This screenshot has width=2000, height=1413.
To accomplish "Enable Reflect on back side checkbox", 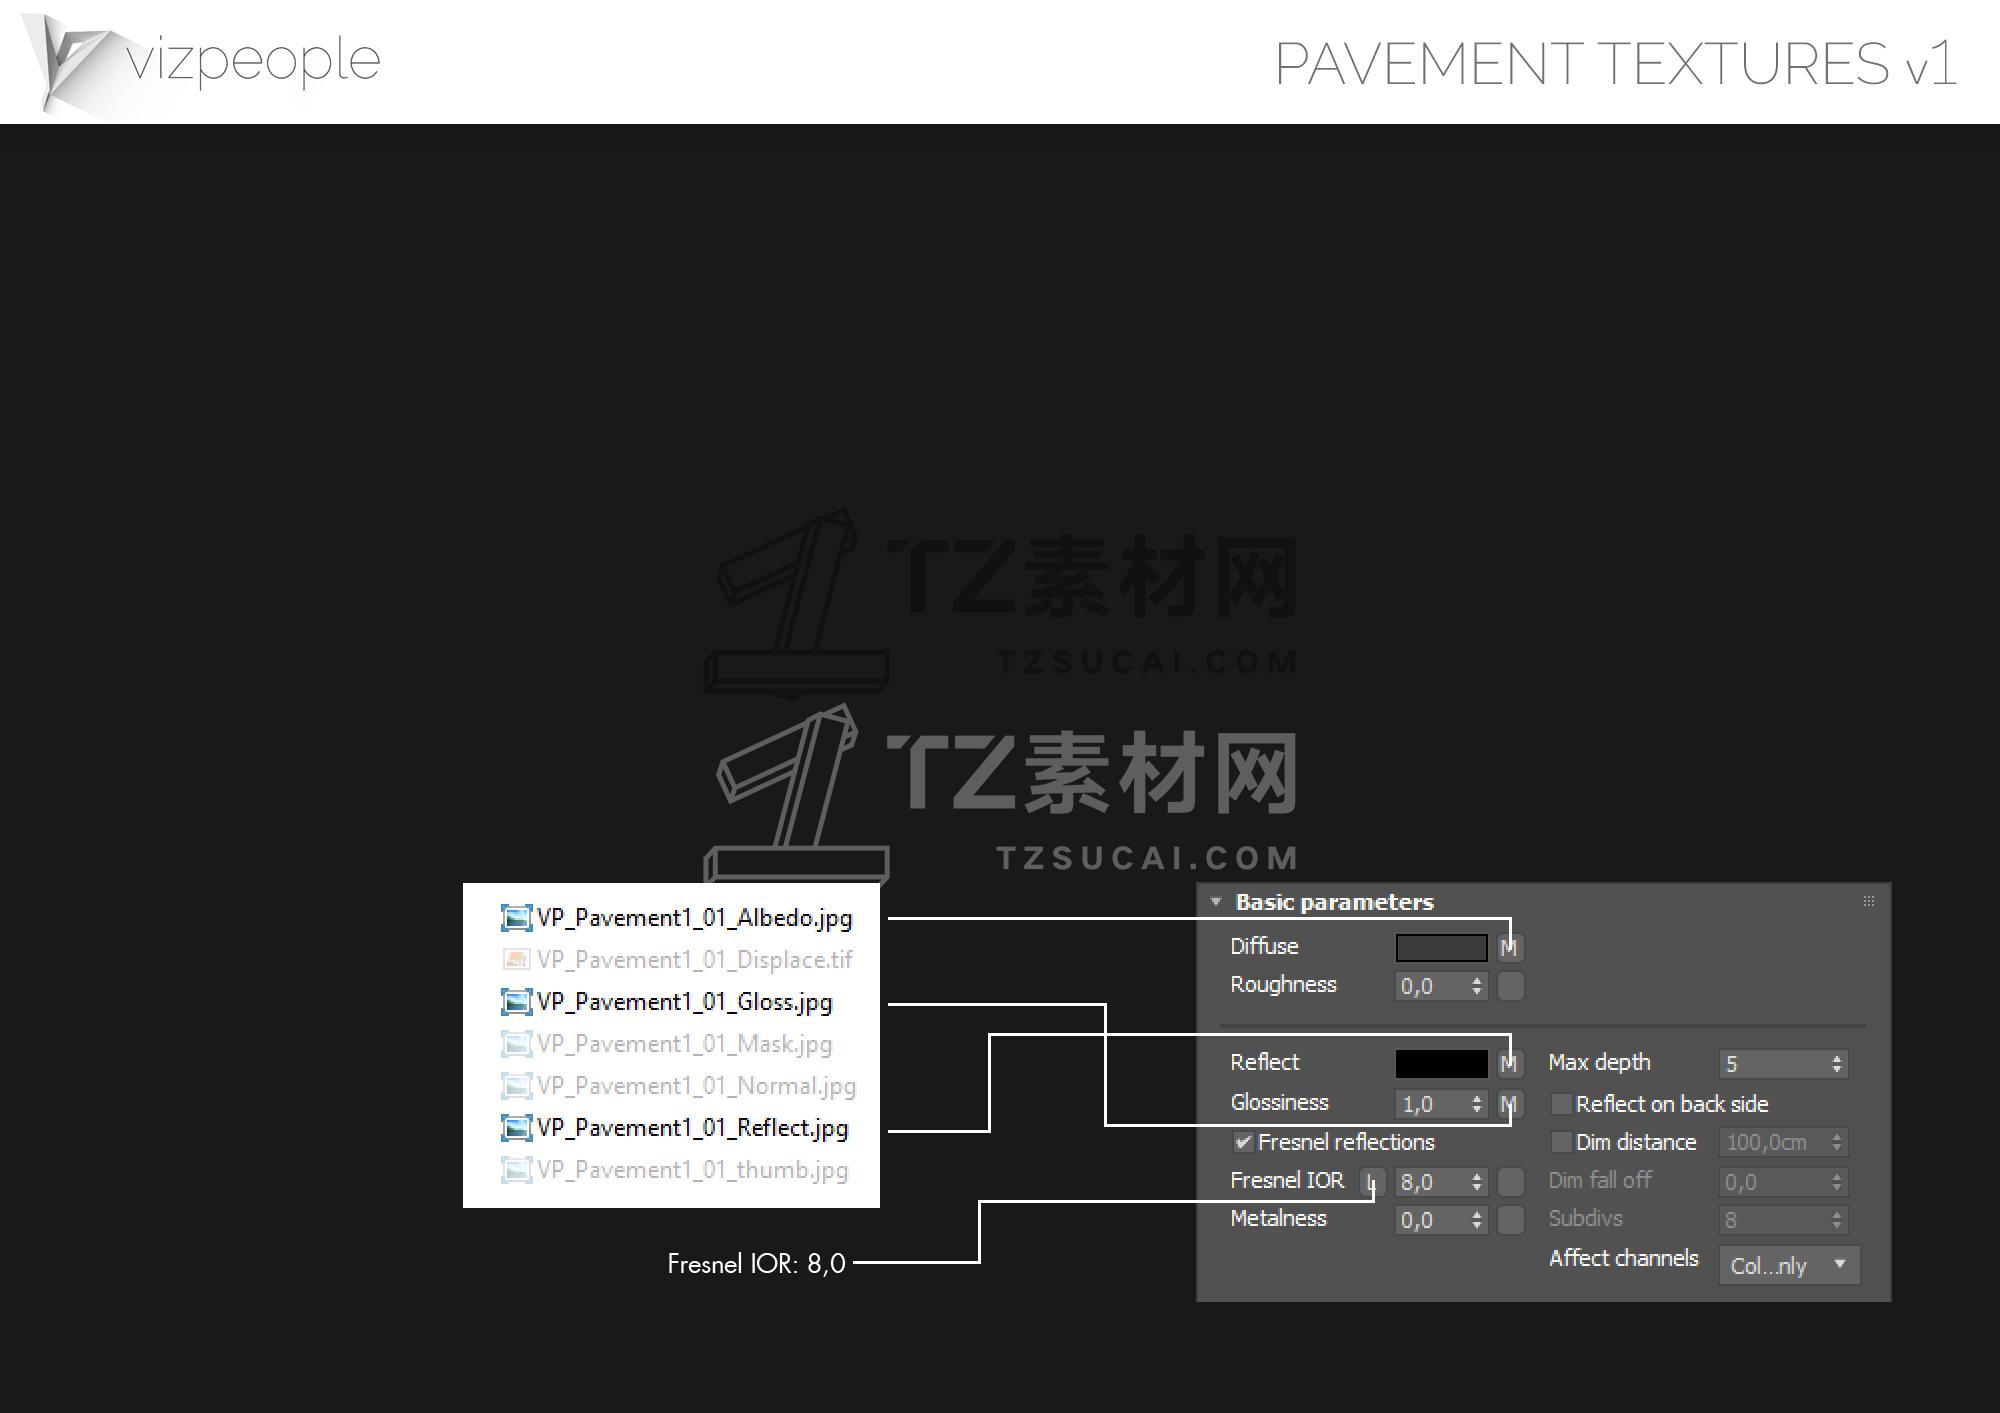I will pos(1560,1104).
